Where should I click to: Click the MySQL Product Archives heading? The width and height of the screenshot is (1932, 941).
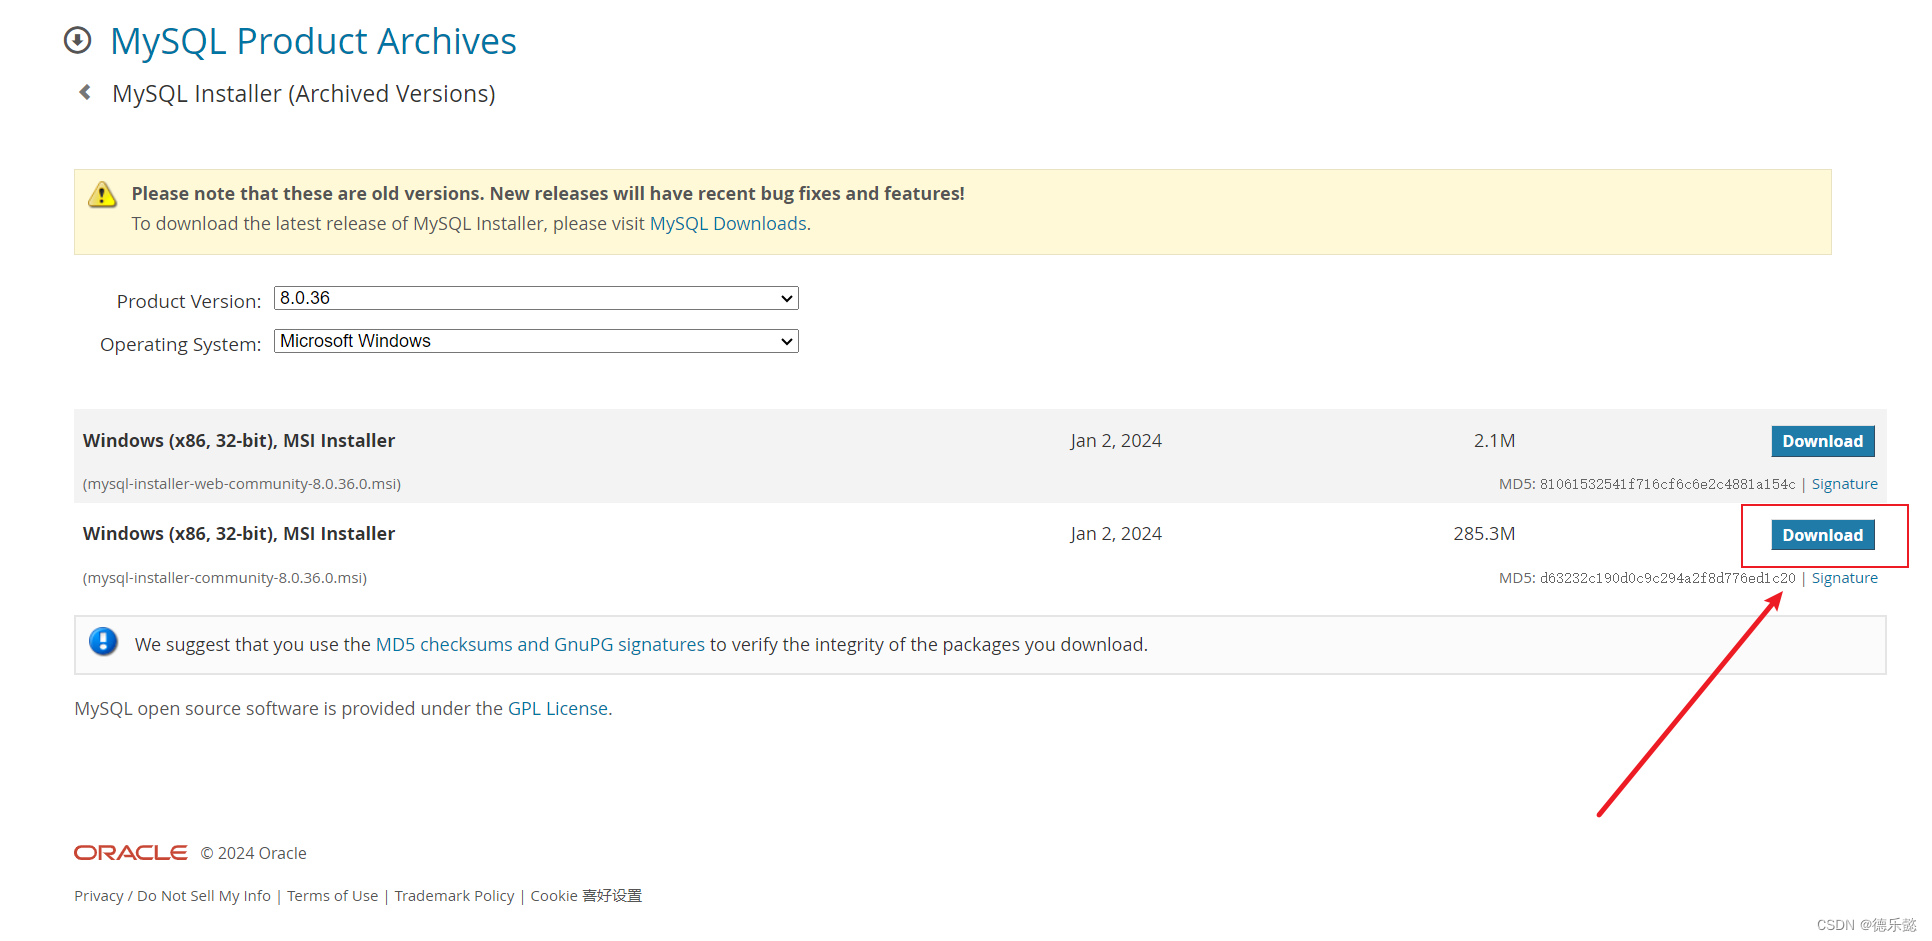(313, 41)
